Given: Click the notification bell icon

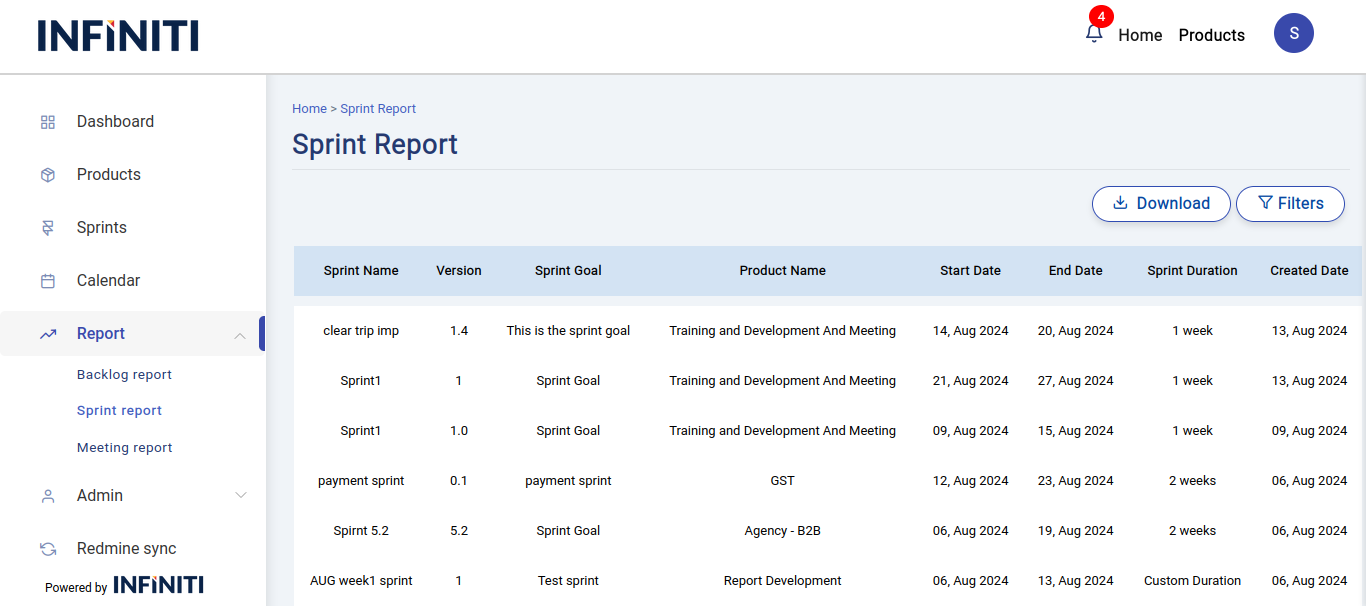Looking at the screenshot, I should coord(1094,34).
